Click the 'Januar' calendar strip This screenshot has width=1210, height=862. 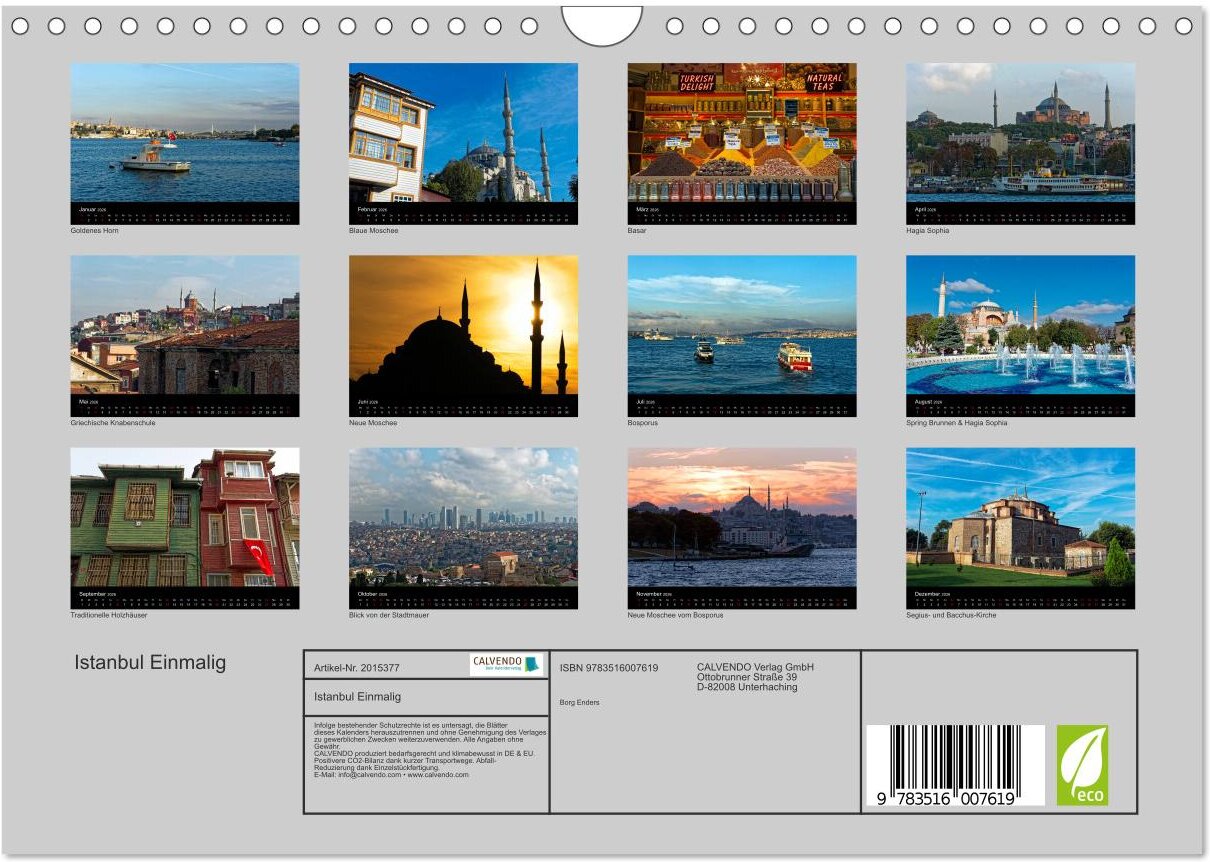[x=185, y=213]
